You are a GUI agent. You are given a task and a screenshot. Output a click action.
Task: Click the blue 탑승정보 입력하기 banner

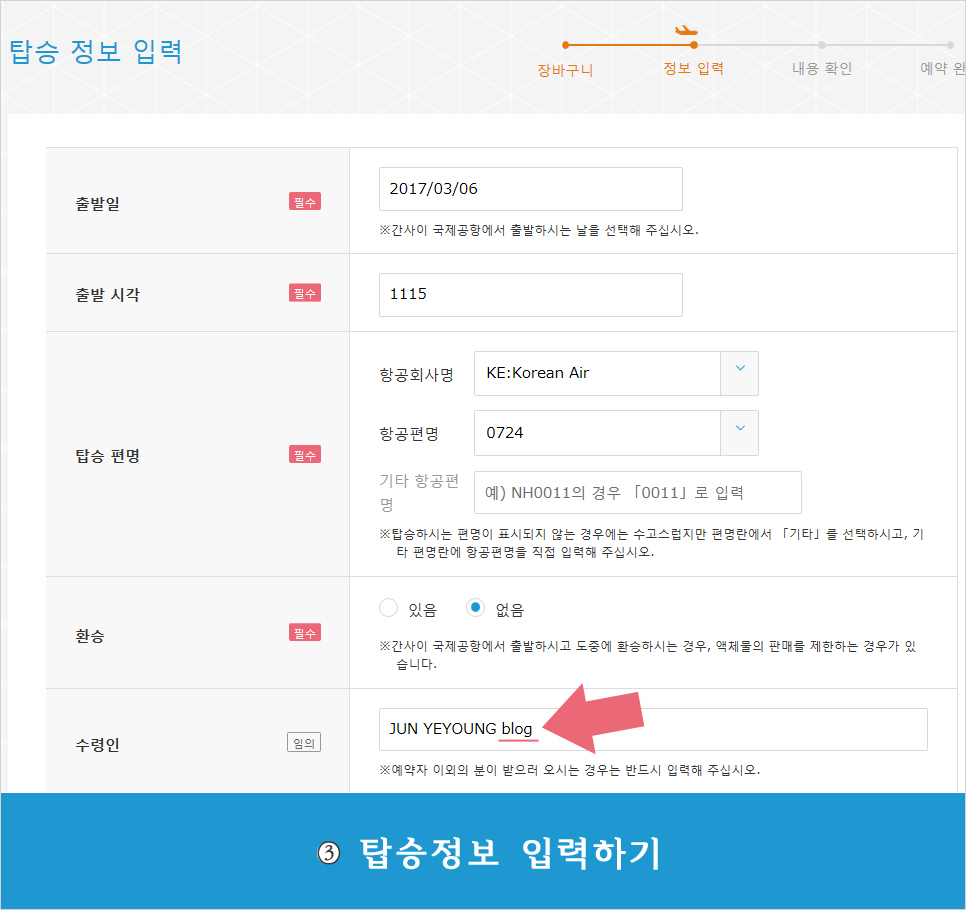(483, 852)
